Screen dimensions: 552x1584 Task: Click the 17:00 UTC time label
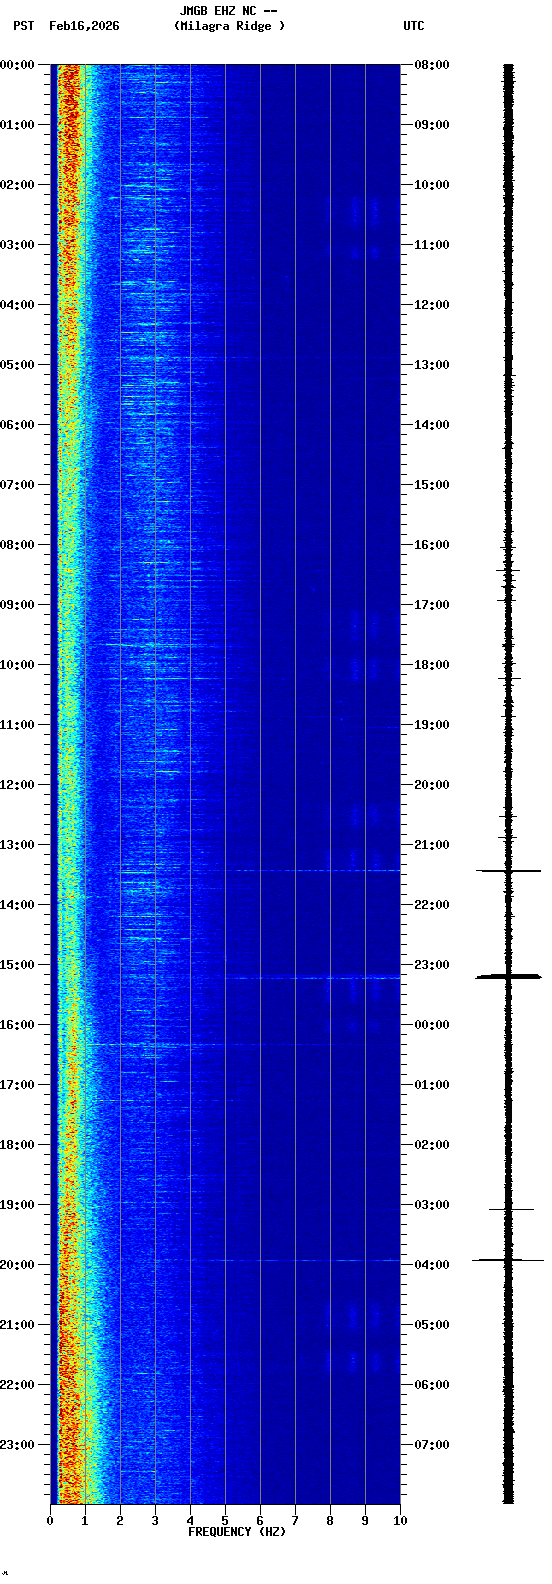pyautogui.click(x=432, y=605)
